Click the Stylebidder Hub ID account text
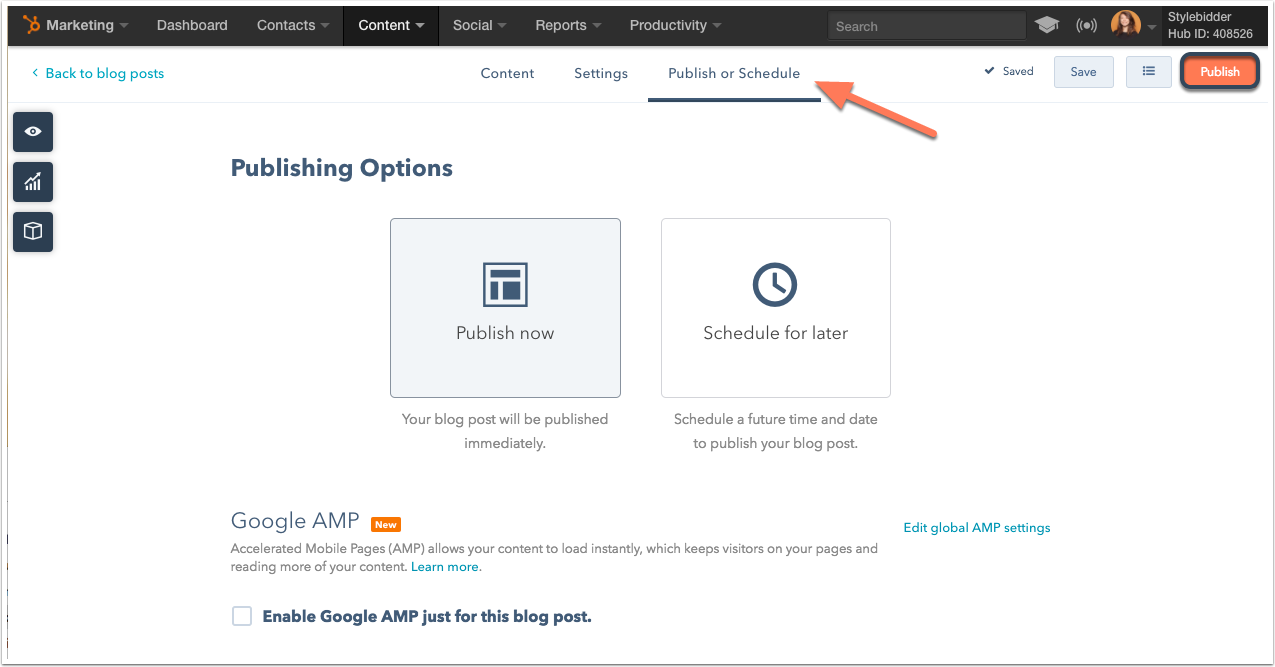This screenshot has width=1275, height=667. pyautogui.click(x=1209, y=25)
